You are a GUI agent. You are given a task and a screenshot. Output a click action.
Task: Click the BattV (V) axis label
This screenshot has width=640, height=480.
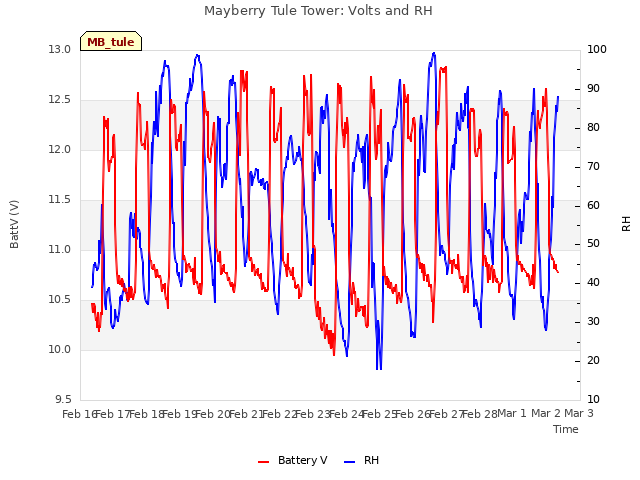coord(14,224)
